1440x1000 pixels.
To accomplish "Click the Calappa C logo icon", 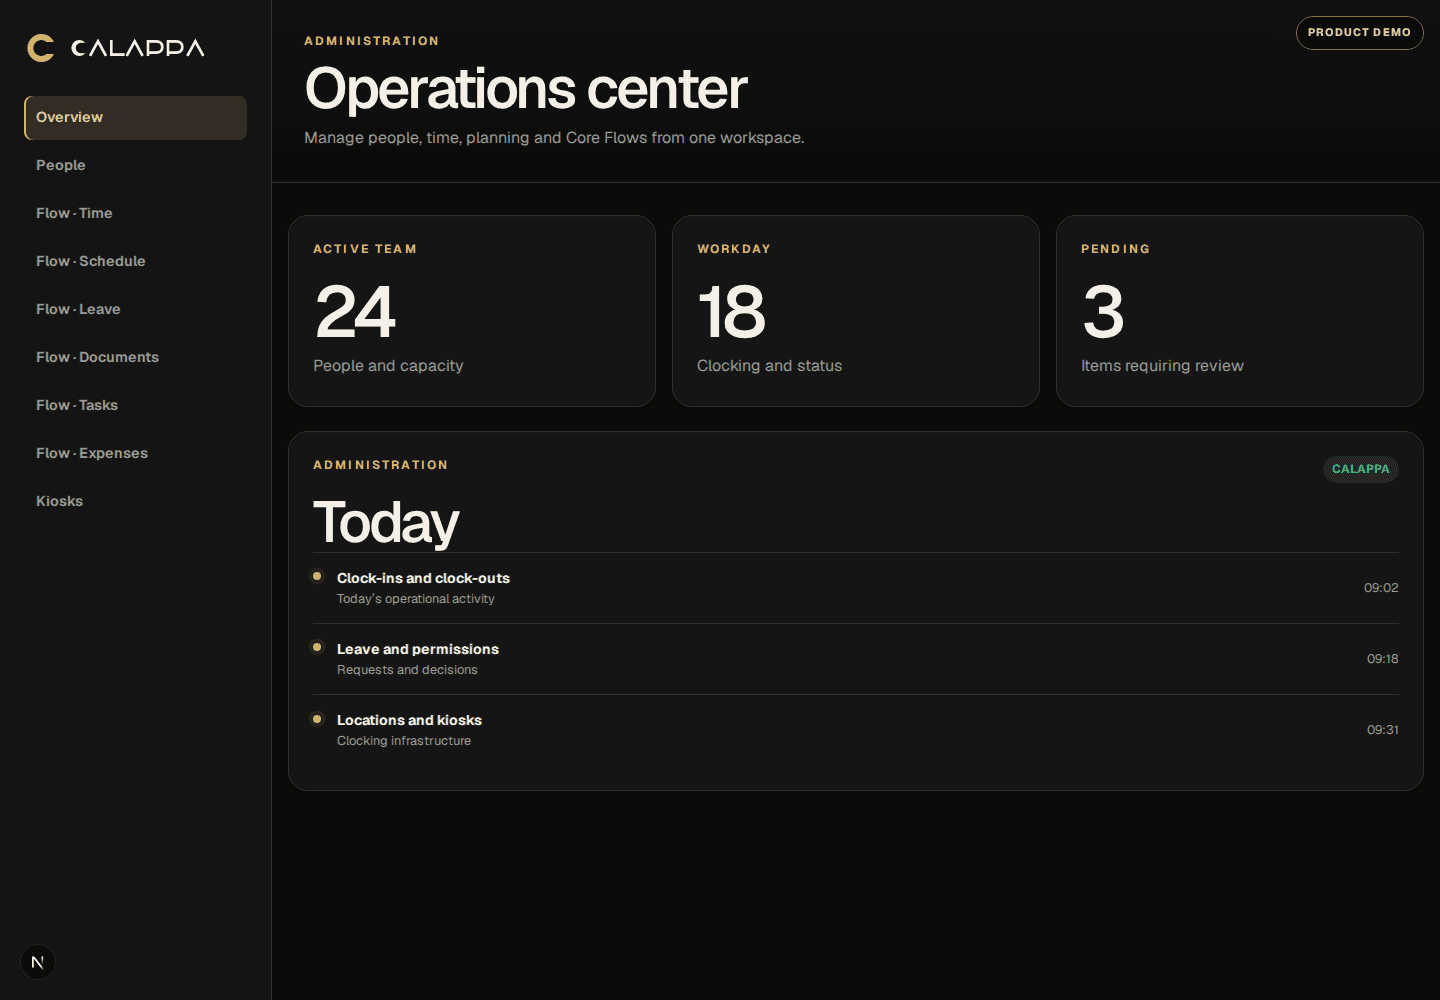I will point(41,48).
